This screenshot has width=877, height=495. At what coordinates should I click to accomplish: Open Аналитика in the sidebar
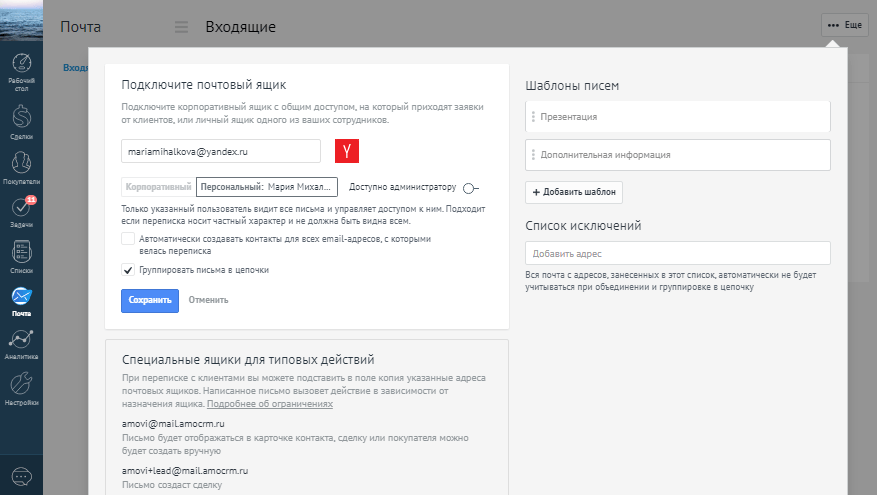pos(21,343)
